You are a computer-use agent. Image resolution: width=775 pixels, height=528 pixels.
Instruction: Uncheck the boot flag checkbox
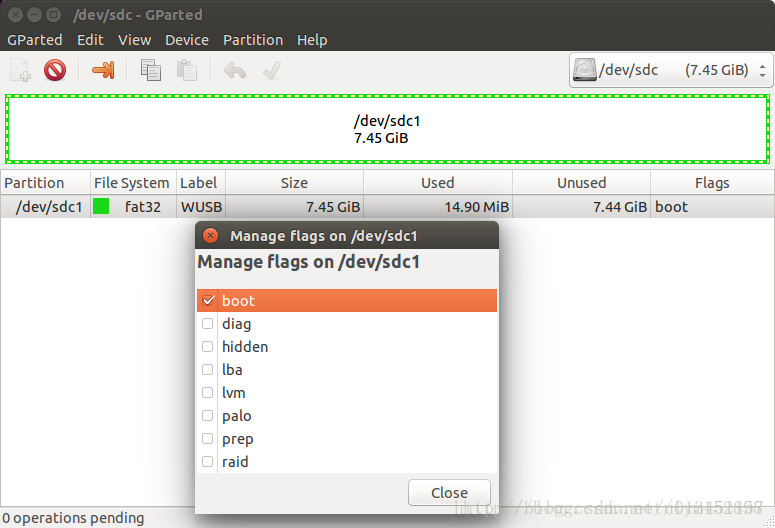coord(208,300)
